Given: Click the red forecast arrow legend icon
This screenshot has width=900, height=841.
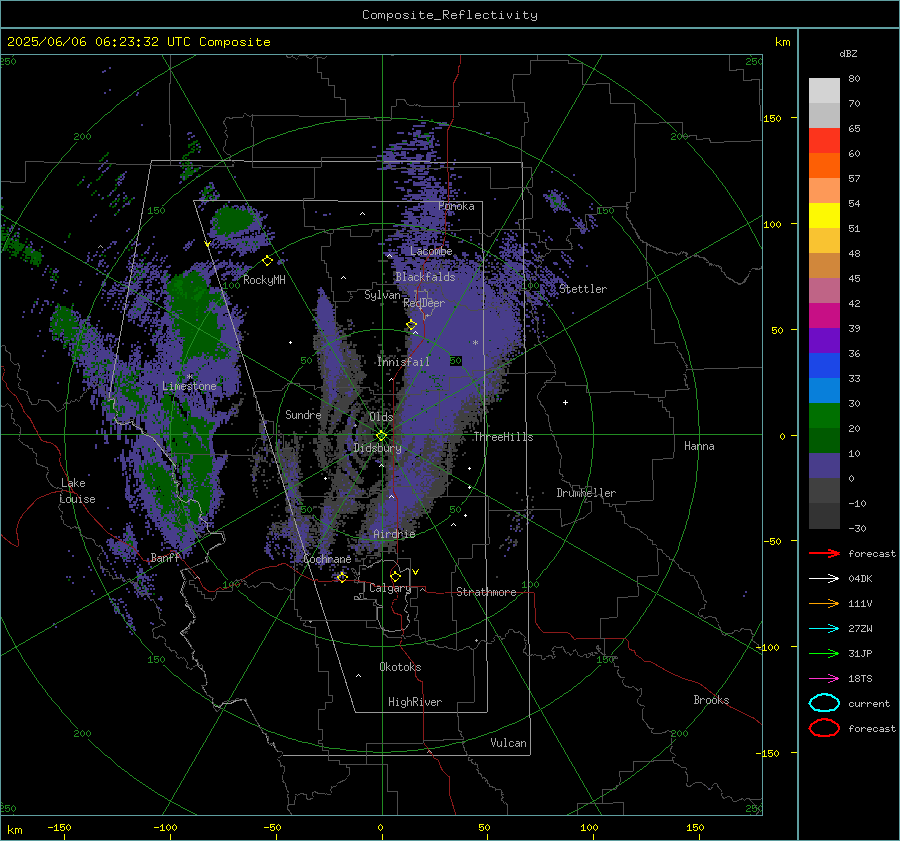Looking at the screenshot, I should 824,553.
